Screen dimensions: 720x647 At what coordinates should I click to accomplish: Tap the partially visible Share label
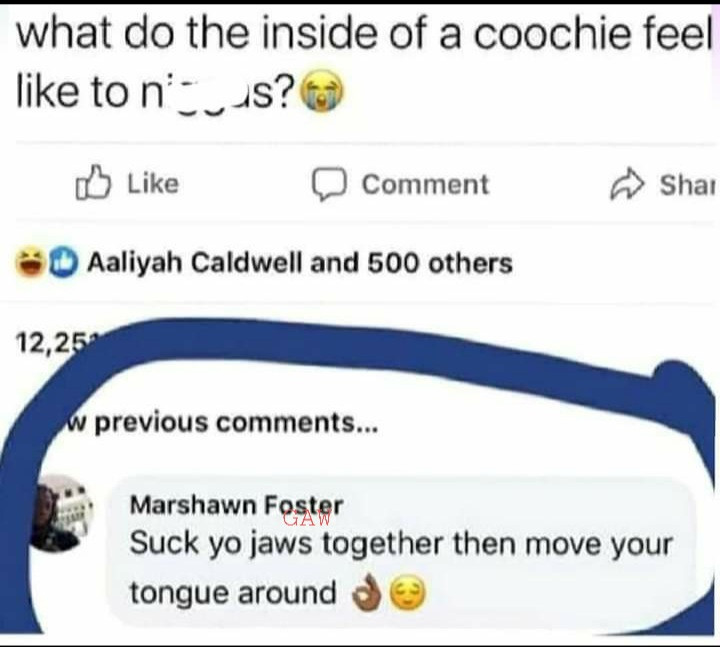(687, 185)
